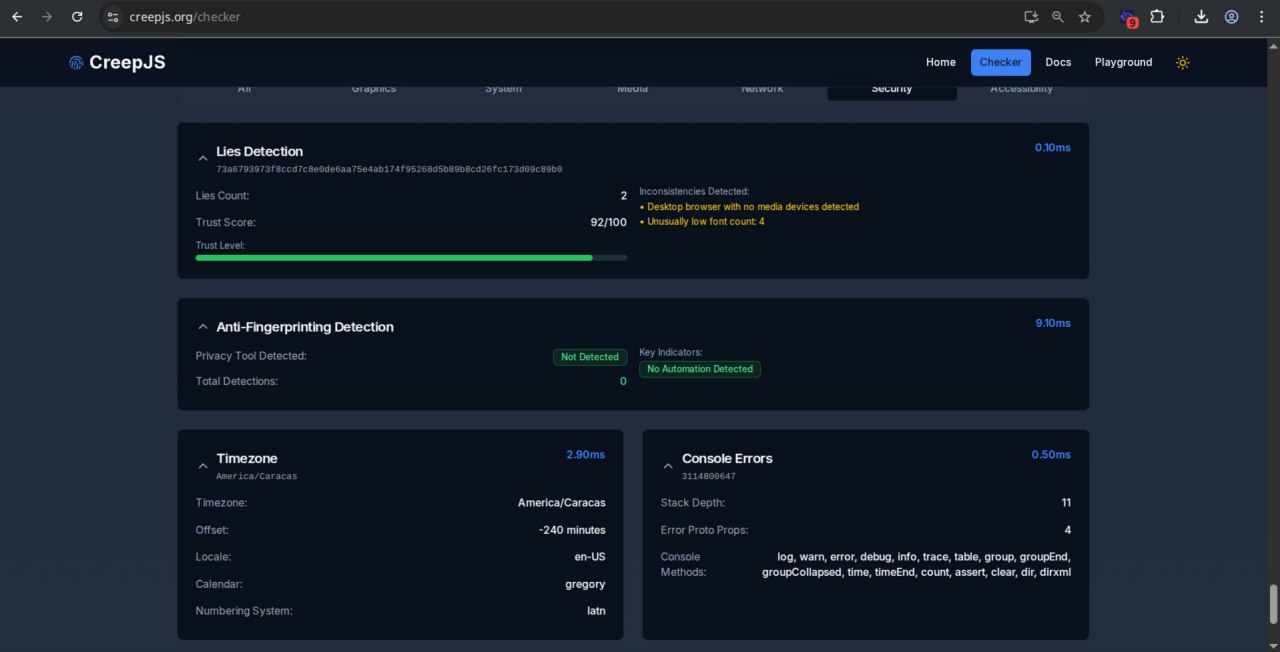This screenshot has width=1280, height=652.
Task: Click the Lies Detection hash string
Action: point(389,170)
